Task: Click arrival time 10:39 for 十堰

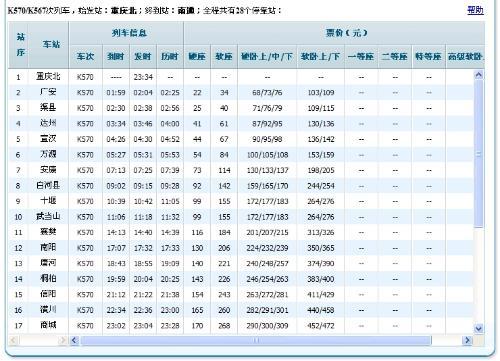Action: coord(116,202)
